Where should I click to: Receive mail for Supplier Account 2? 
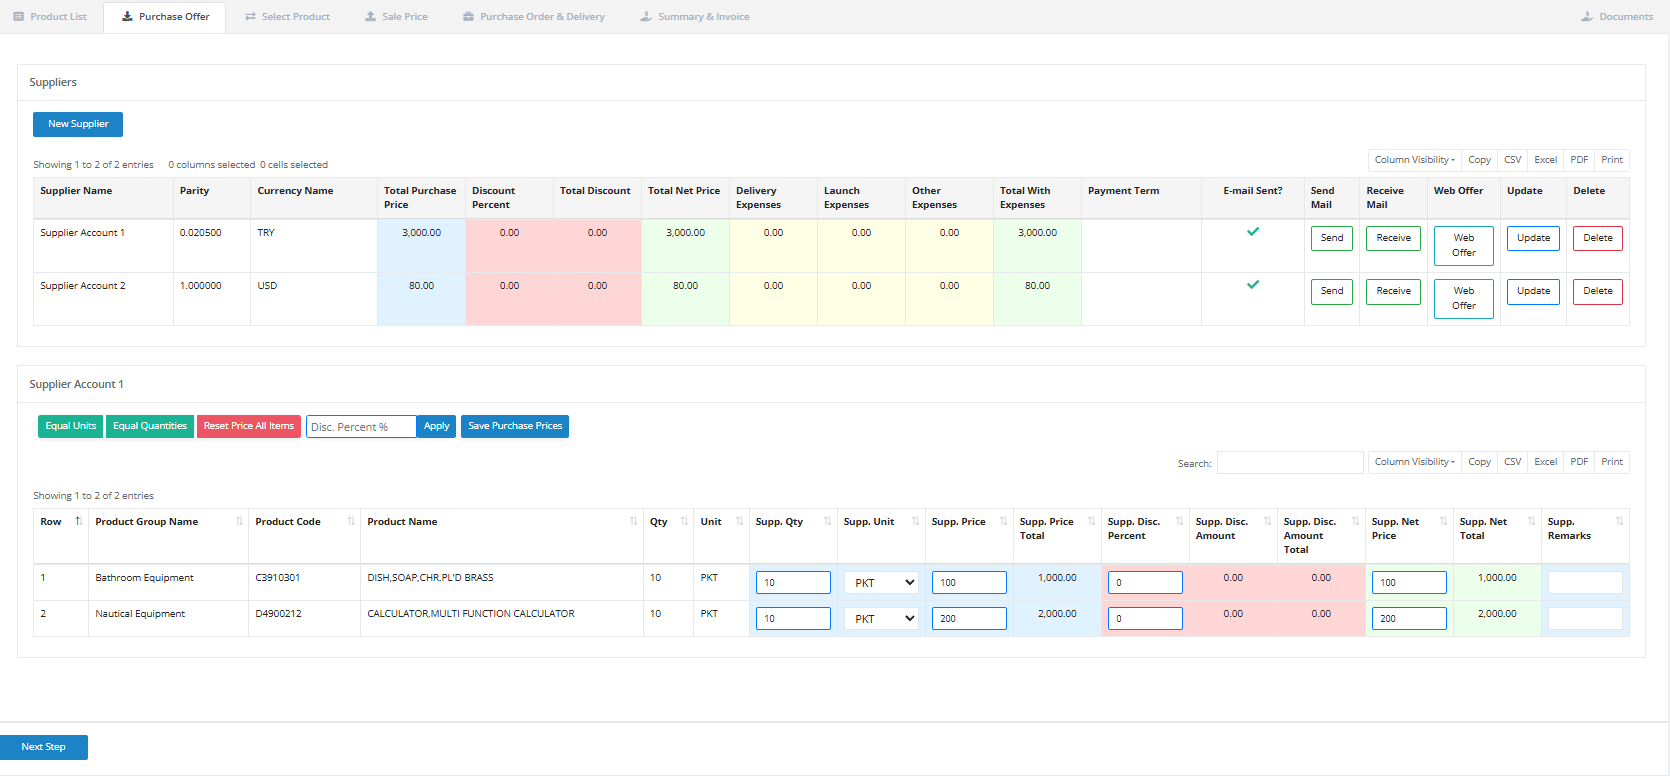pyautogui.click(x=1393, y=291)
